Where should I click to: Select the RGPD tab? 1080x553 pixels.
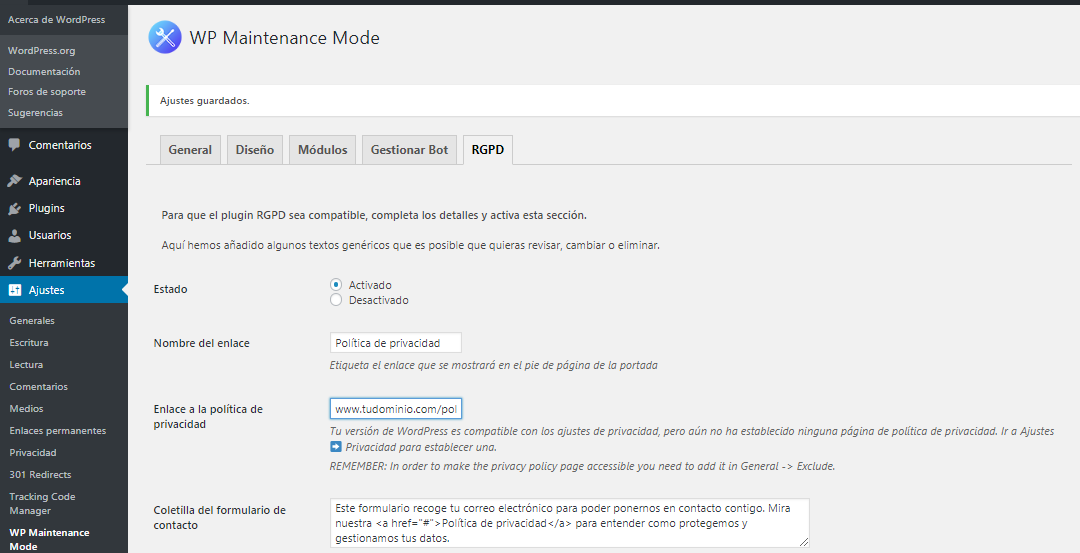coord(488,149)
